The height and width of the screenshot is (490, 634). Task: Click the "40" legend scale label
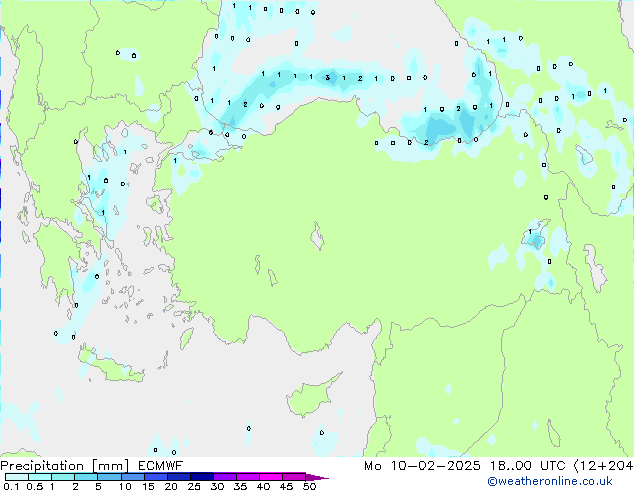coord(263,486)
